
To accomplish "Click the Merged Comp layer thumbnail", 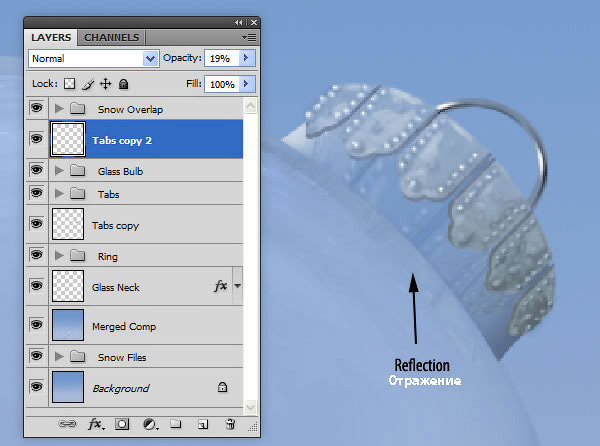I will 68,325.
